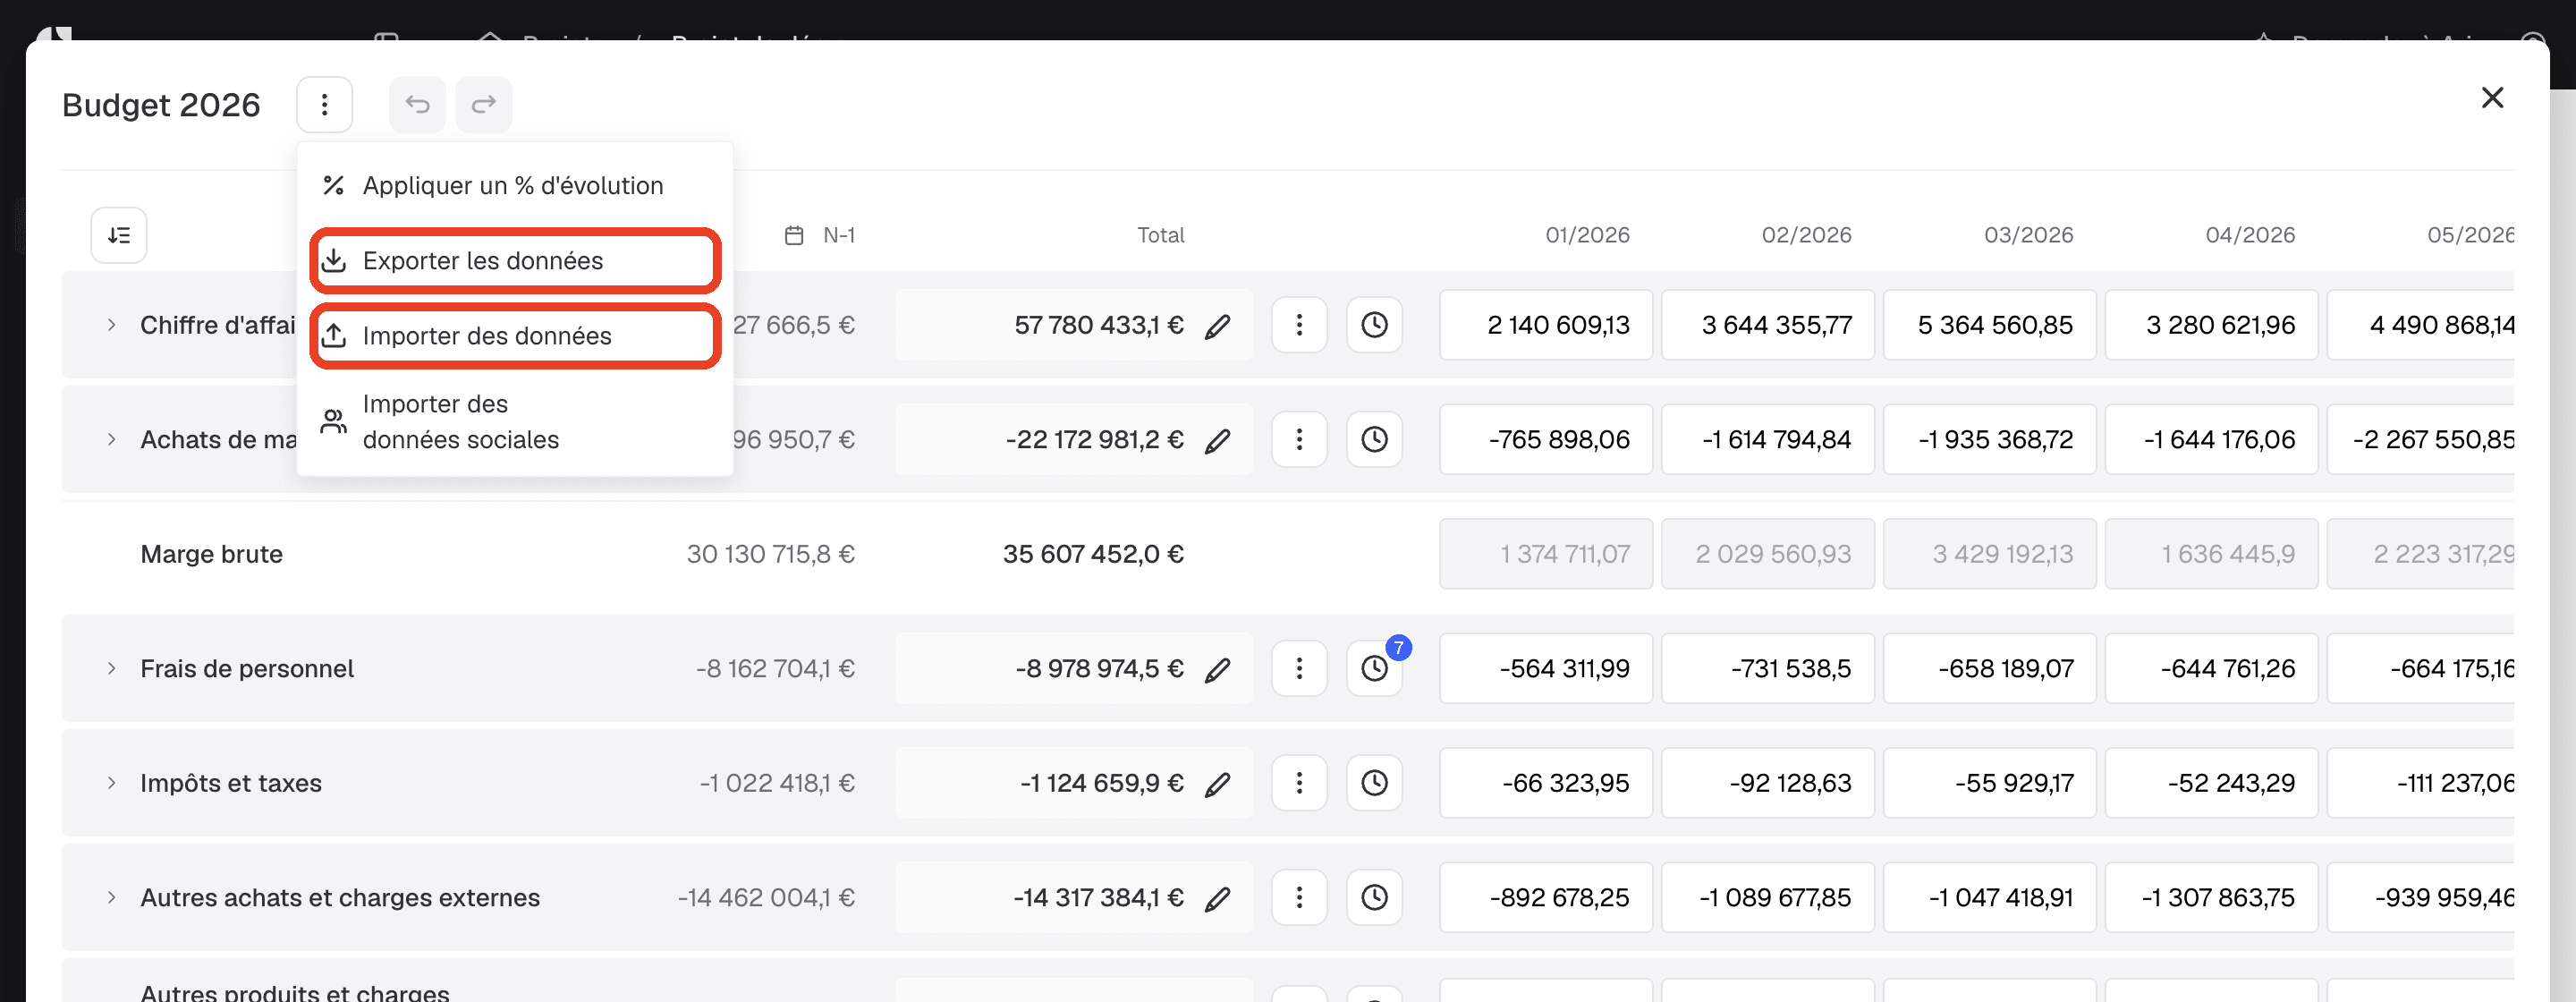Click the Marge brute row label
The image size is (2576, 1002).
tap(211, 554)
